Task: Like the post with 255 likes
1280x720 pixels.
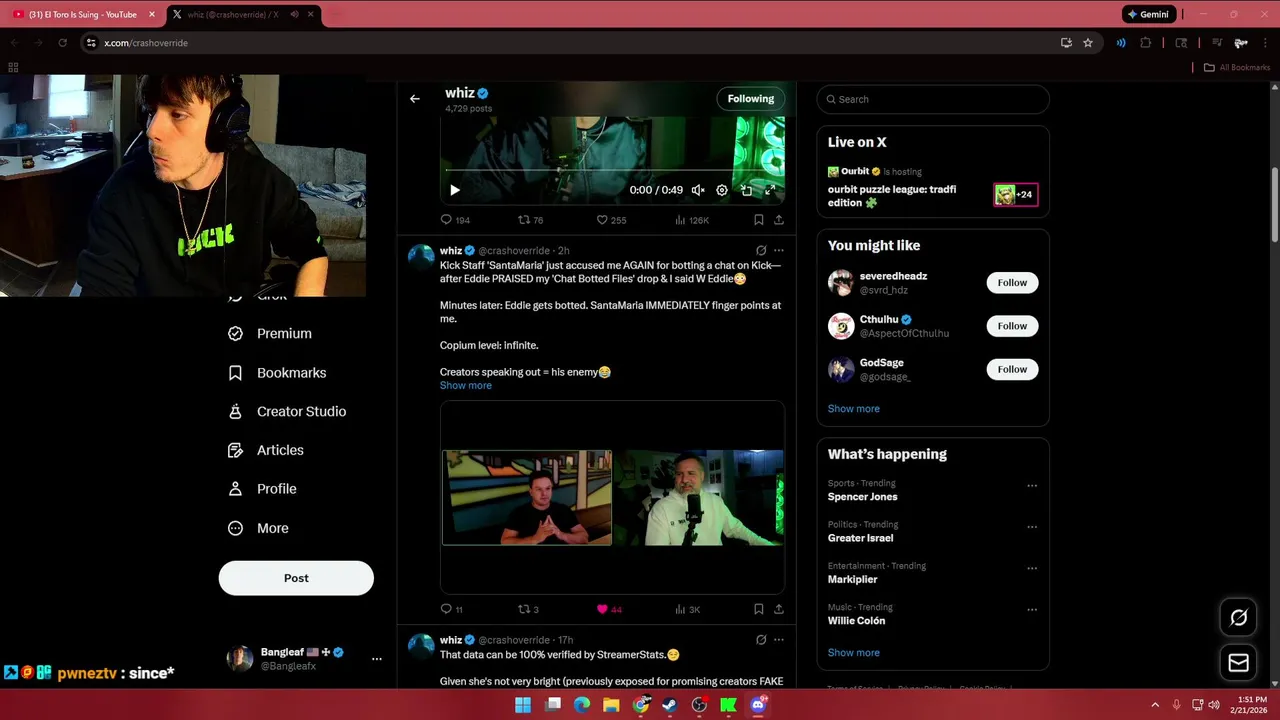Action: 611,220
